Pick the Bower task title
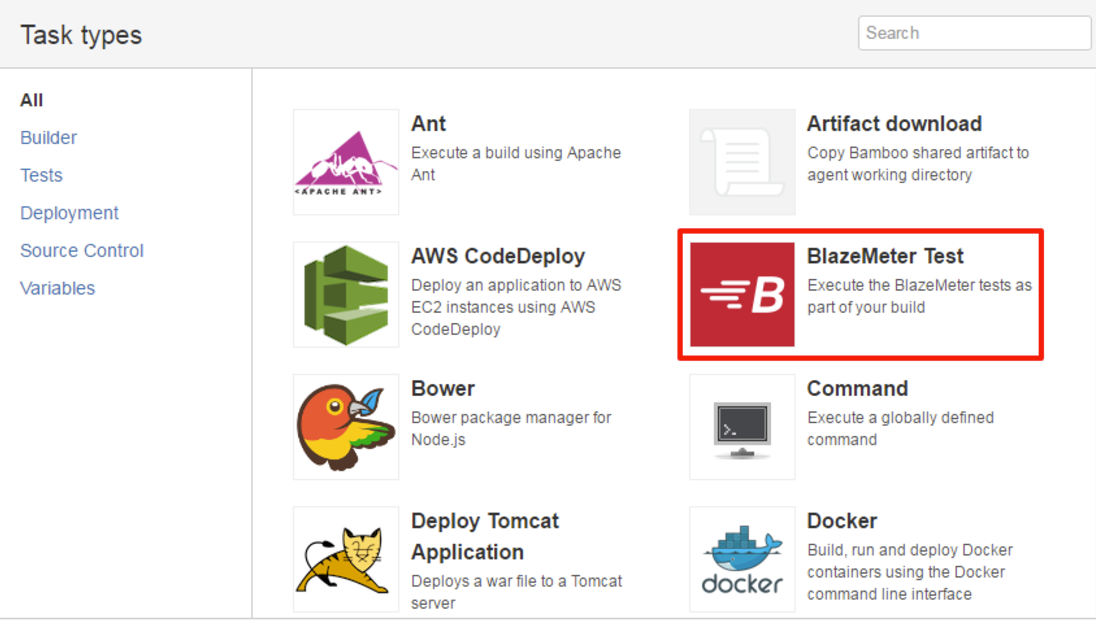 [x=442, y=389]
